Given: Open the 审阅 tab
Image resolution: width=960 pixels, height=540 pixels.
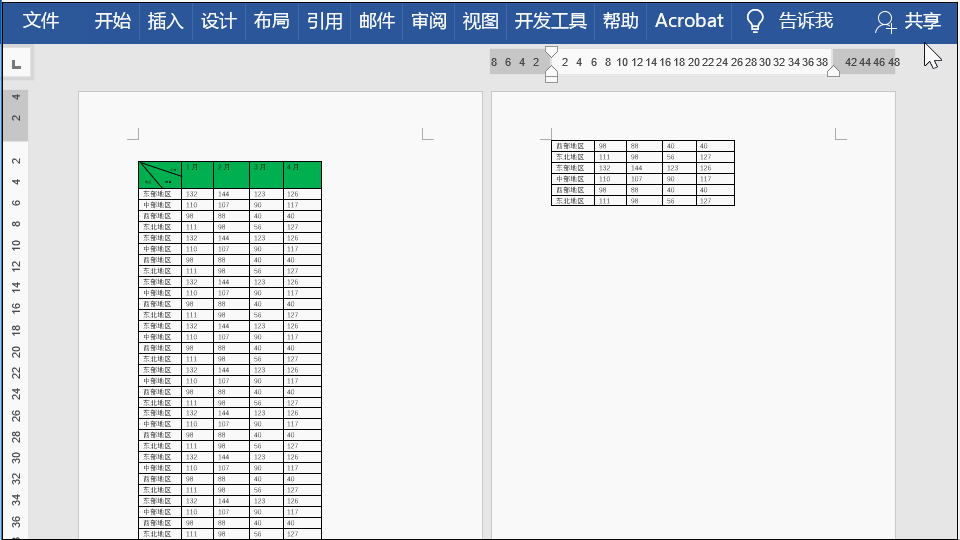Looking at the screenshot, I should pos(429,21).
